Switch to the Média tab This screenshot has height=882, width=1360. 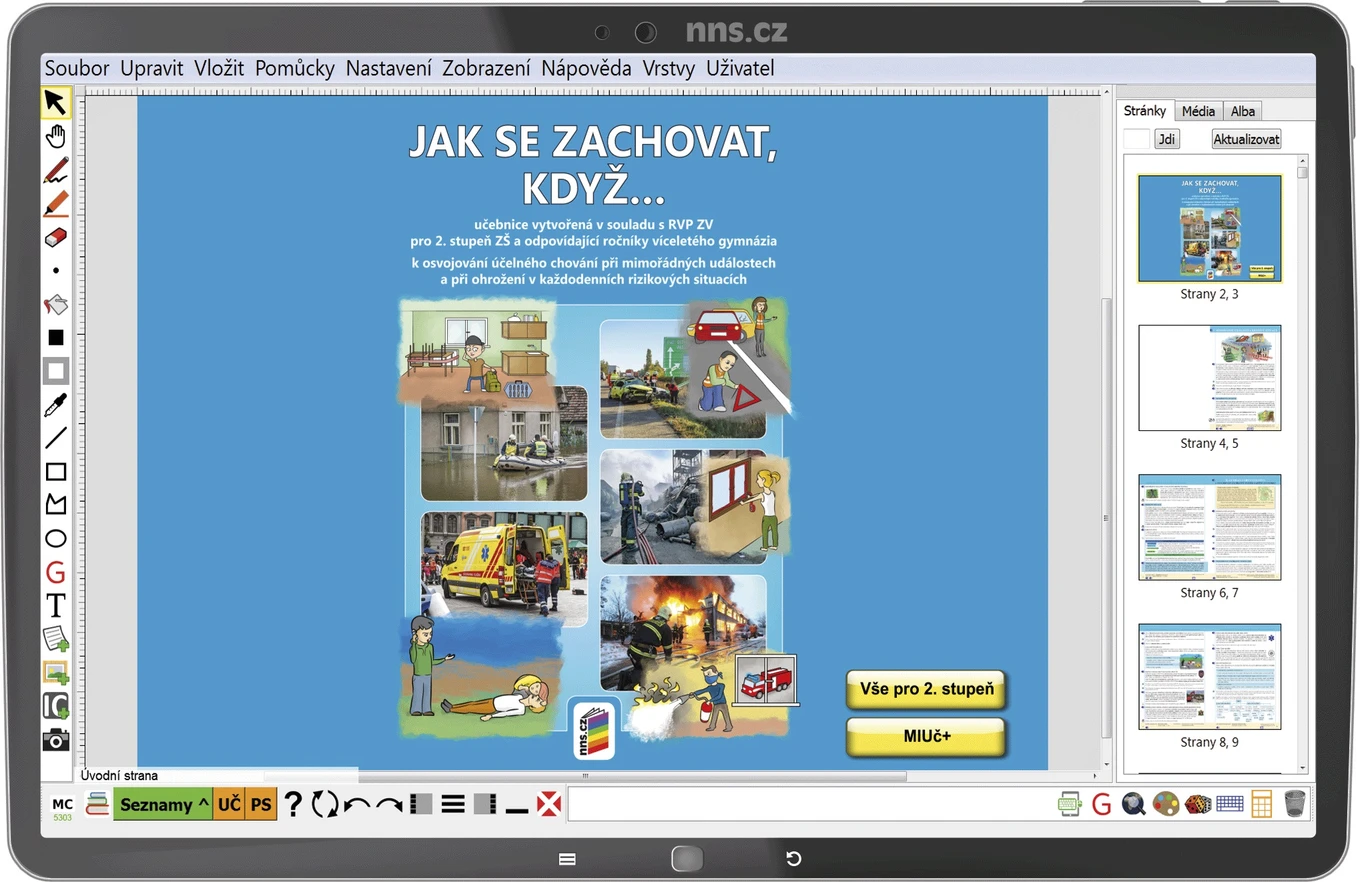tap(1198, 111)
